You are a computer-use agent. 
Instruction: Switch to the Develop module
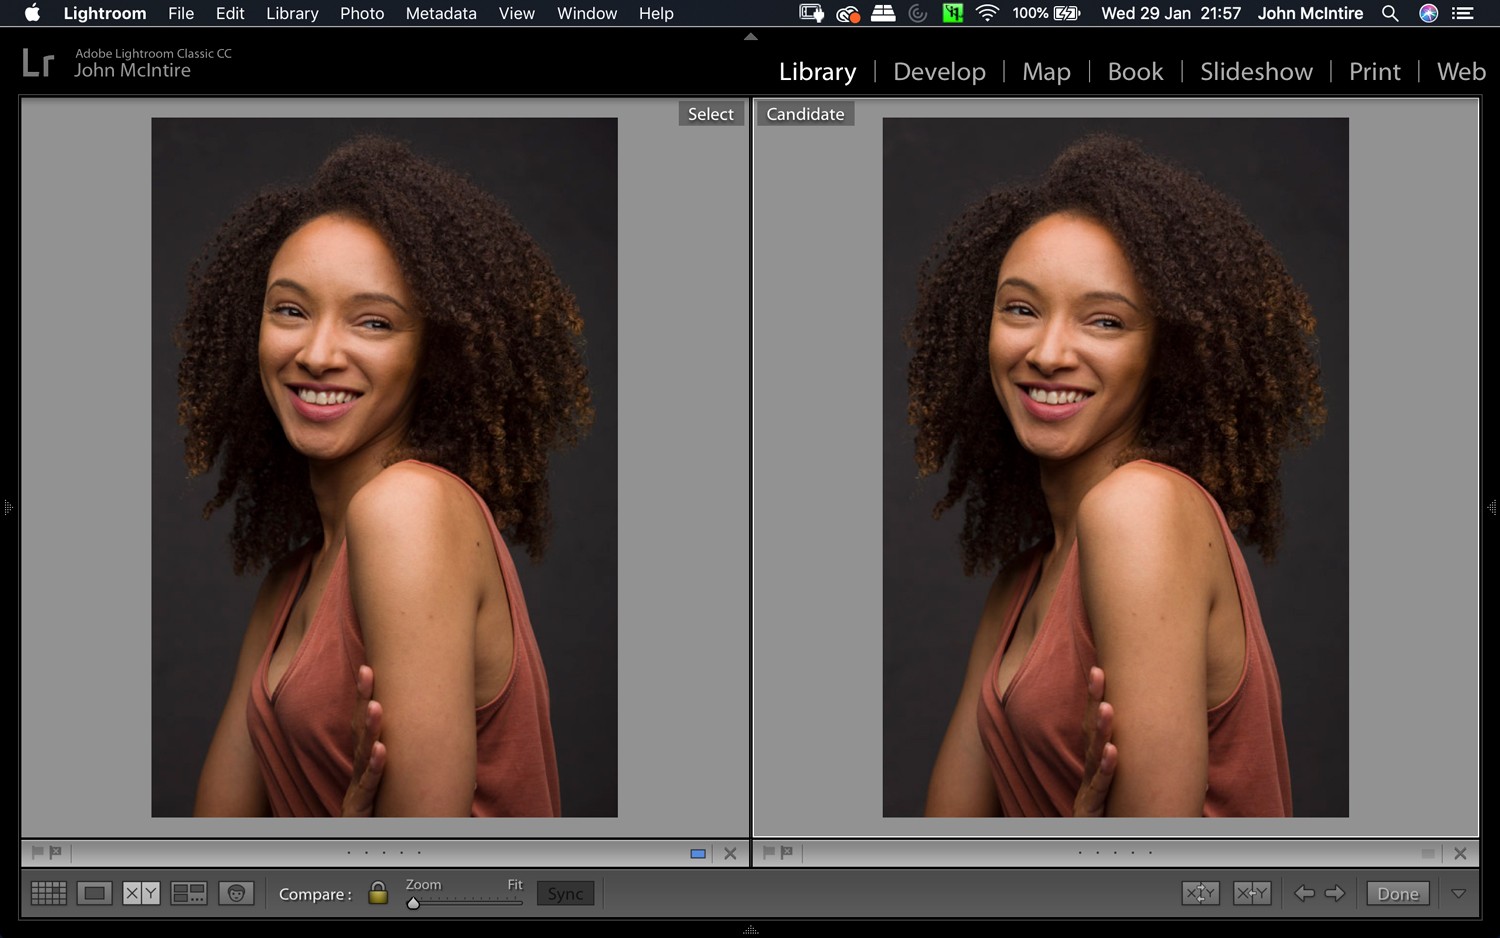click(939, 71)
